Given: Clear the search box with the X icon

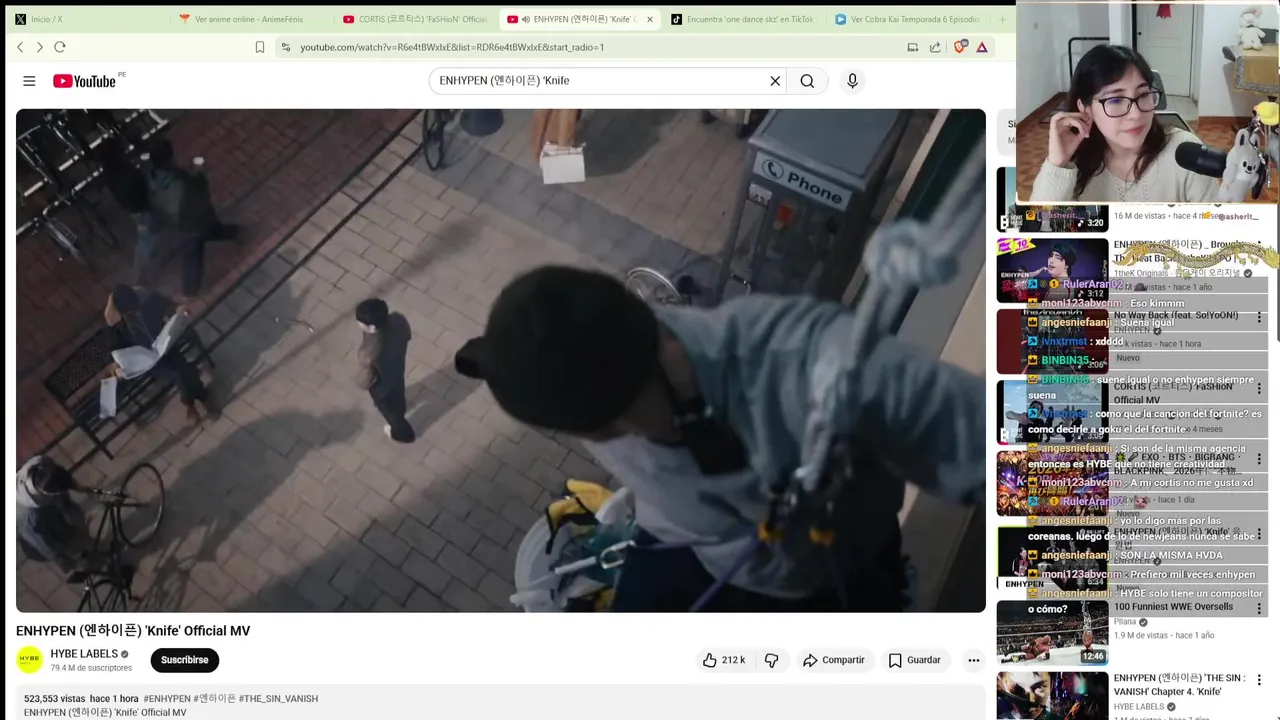Looking at the screenshot, I should coord(775,81).
